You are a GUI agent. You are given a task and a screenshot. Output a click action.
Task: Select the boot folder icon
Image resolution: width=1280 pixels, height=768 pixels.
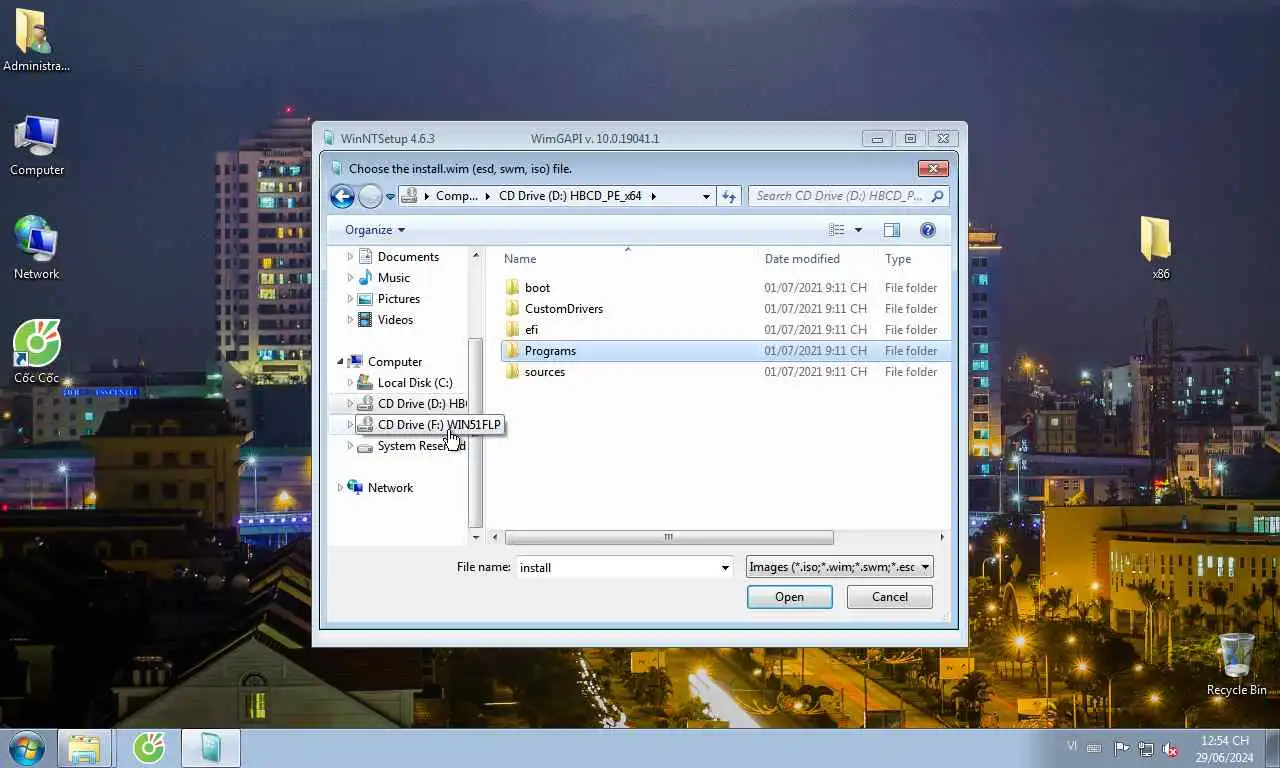click(513, 287)
